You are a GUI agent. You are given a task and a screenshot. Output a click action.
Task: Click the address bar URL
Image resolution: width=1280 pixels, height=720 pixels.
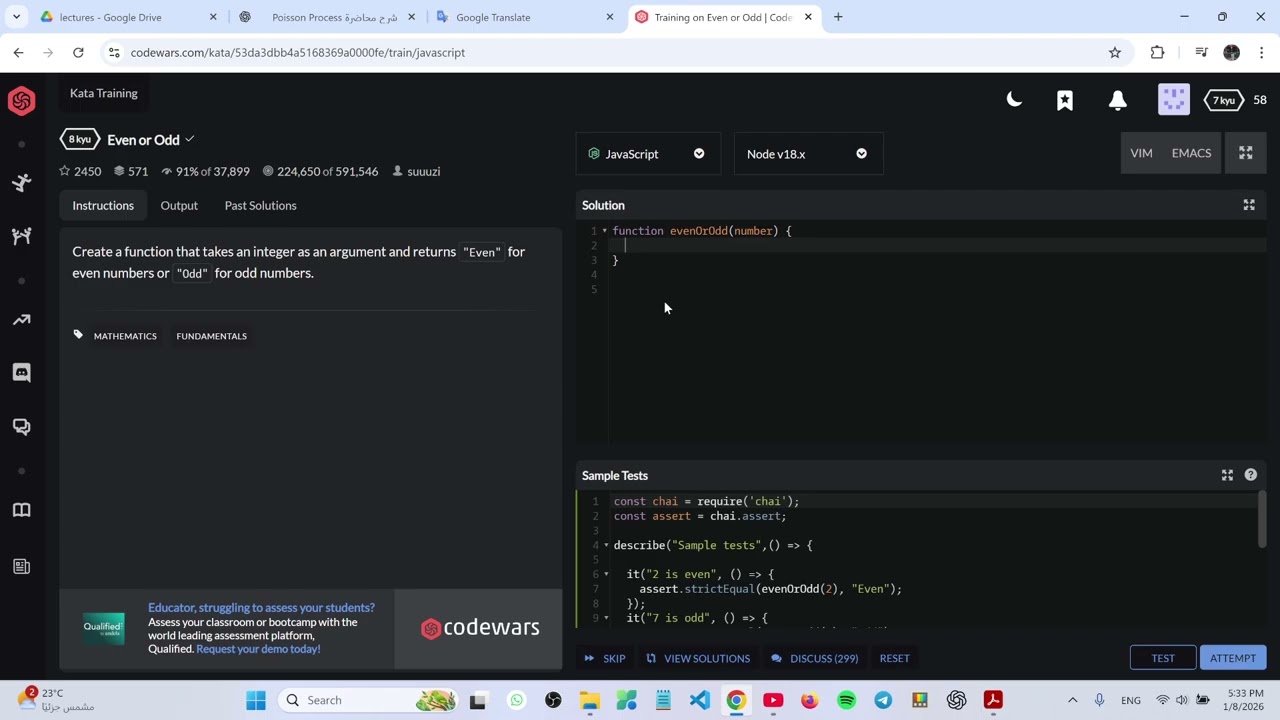[x=297, y=52]
